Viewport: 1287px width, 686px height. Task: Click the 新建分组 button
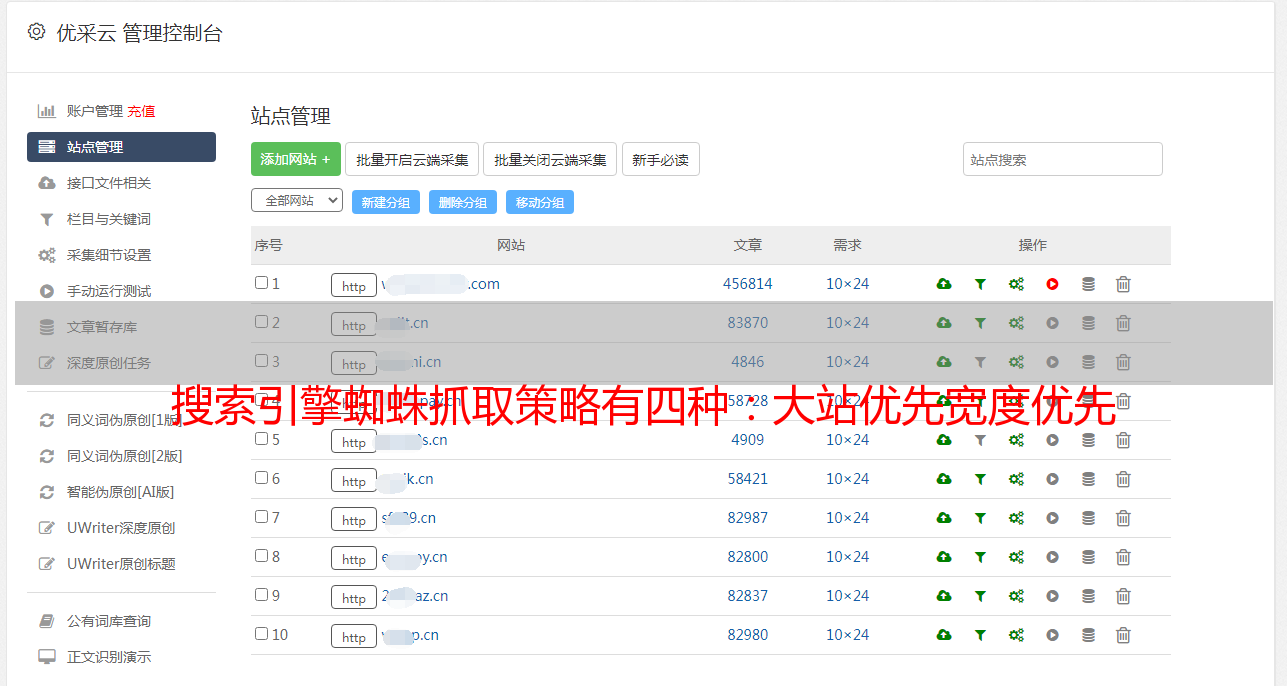386,202
